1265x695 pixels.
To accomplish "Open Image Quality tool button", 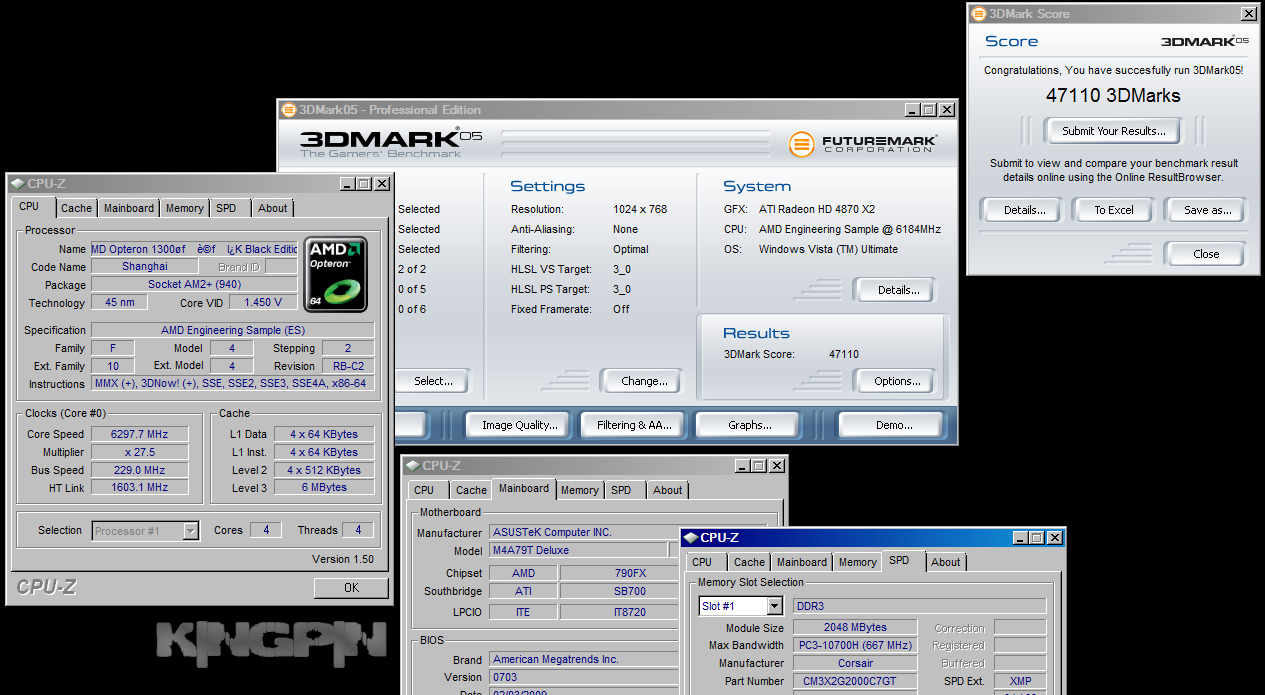I will click(x=519, y=425).
